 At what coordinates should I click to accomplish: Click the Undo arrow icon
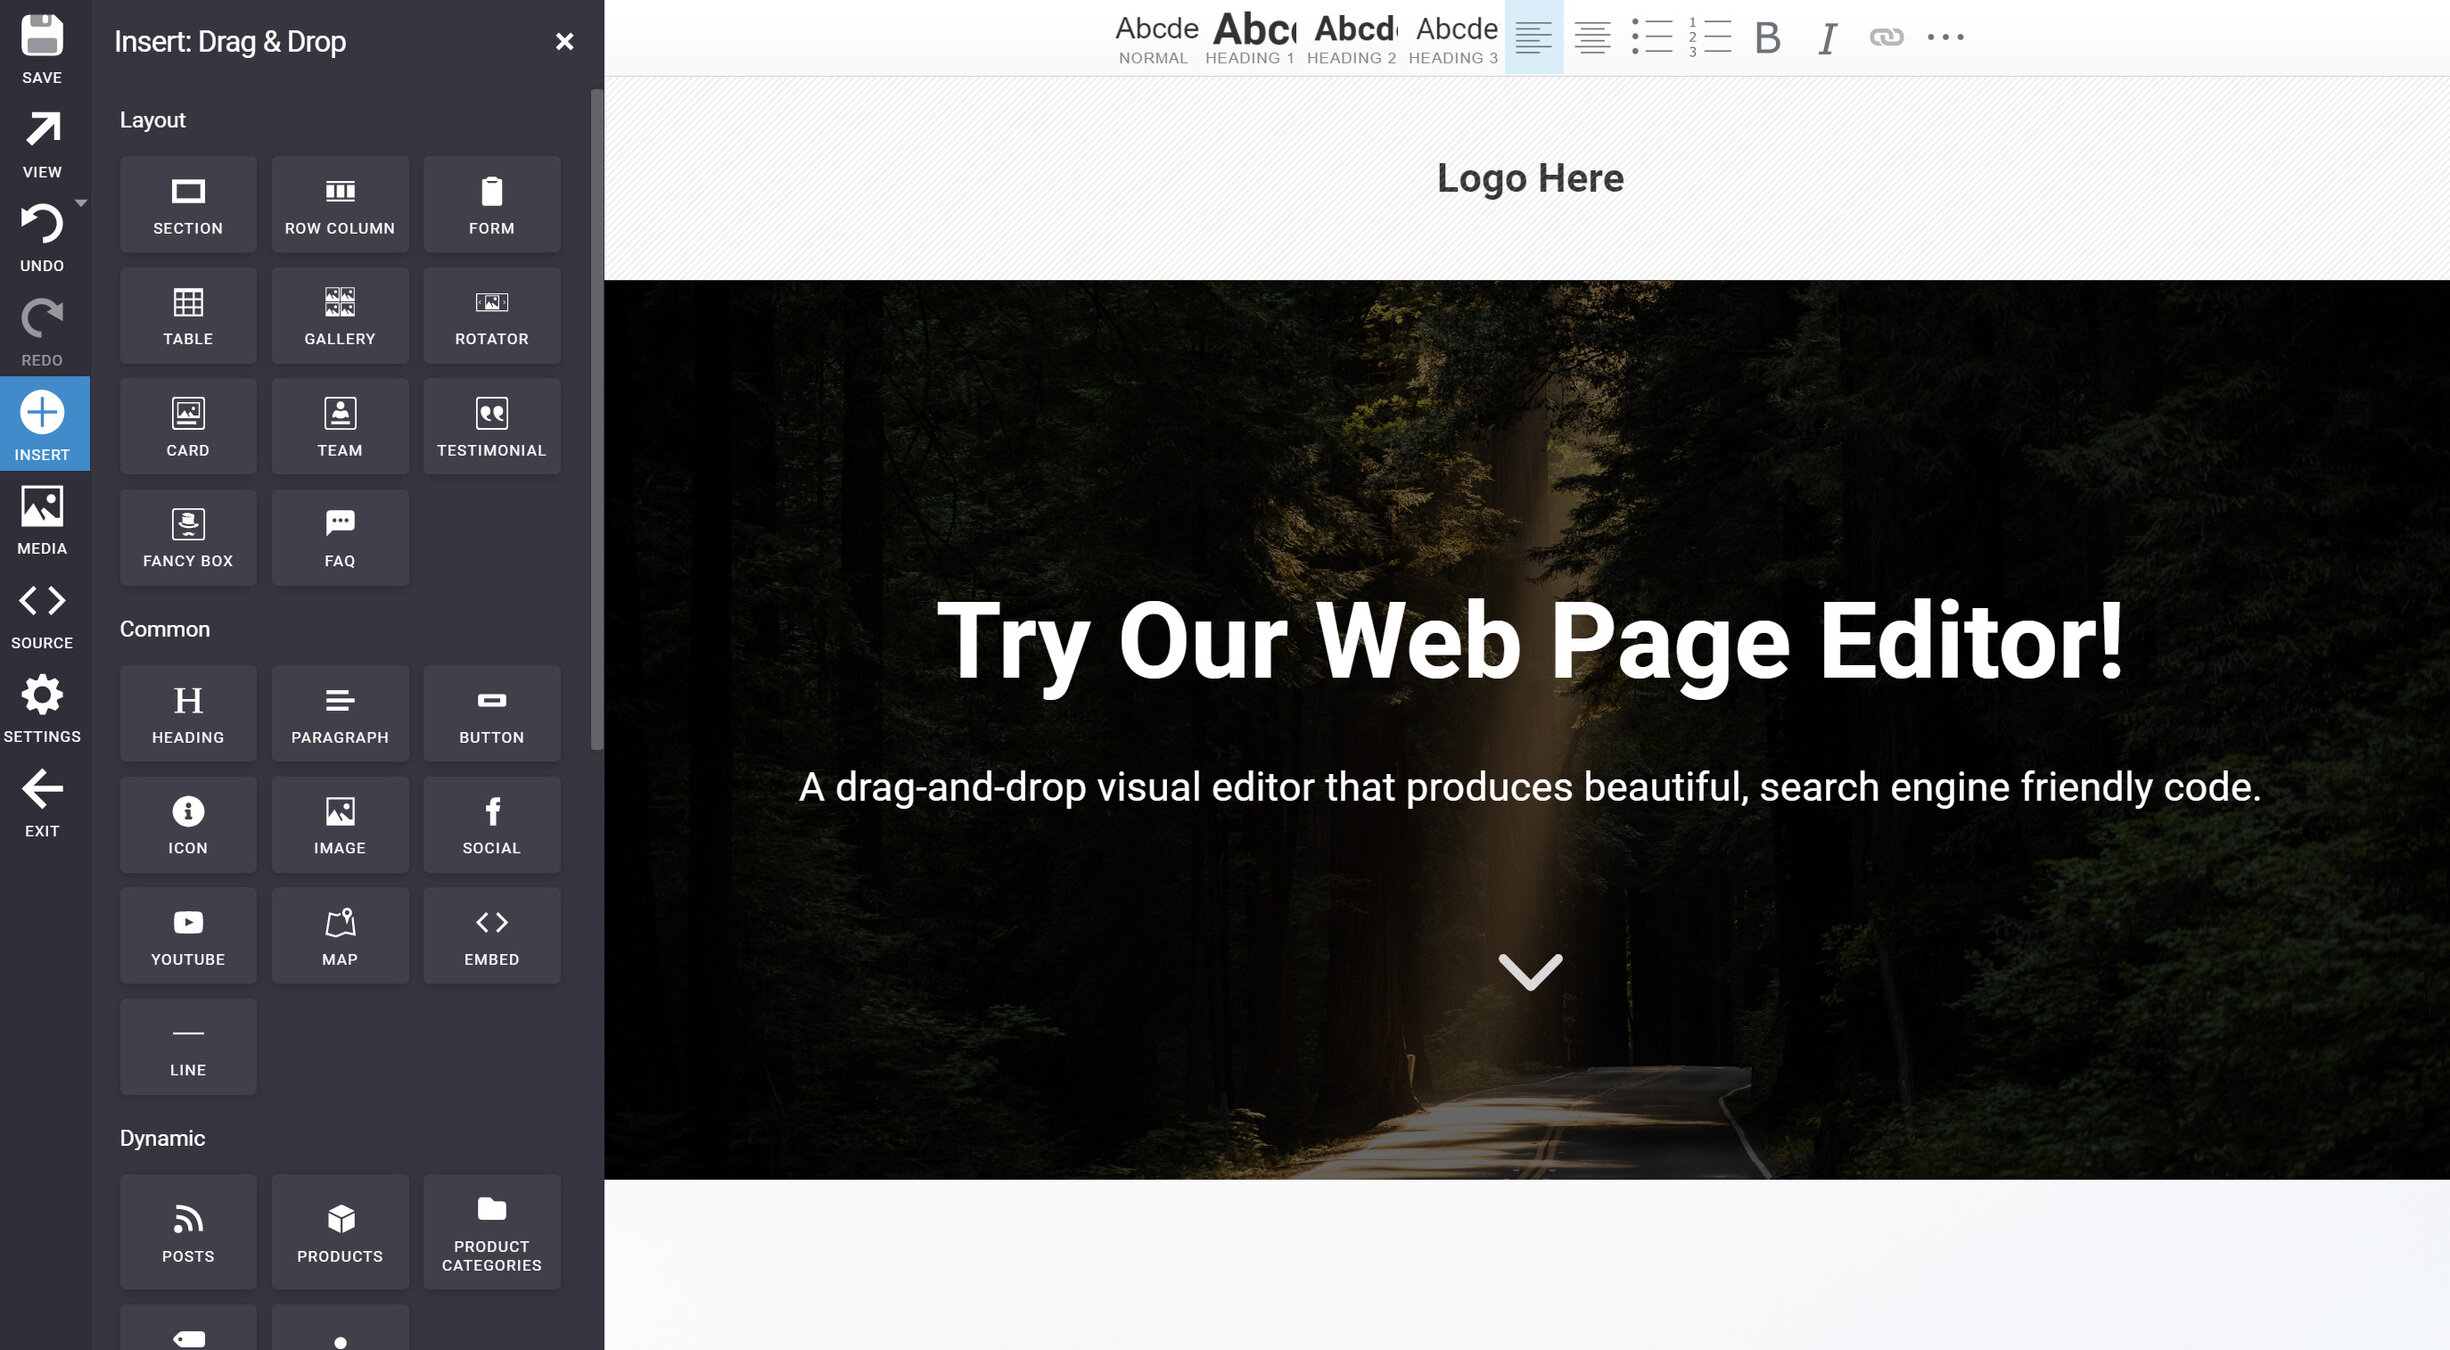(42, 224)
